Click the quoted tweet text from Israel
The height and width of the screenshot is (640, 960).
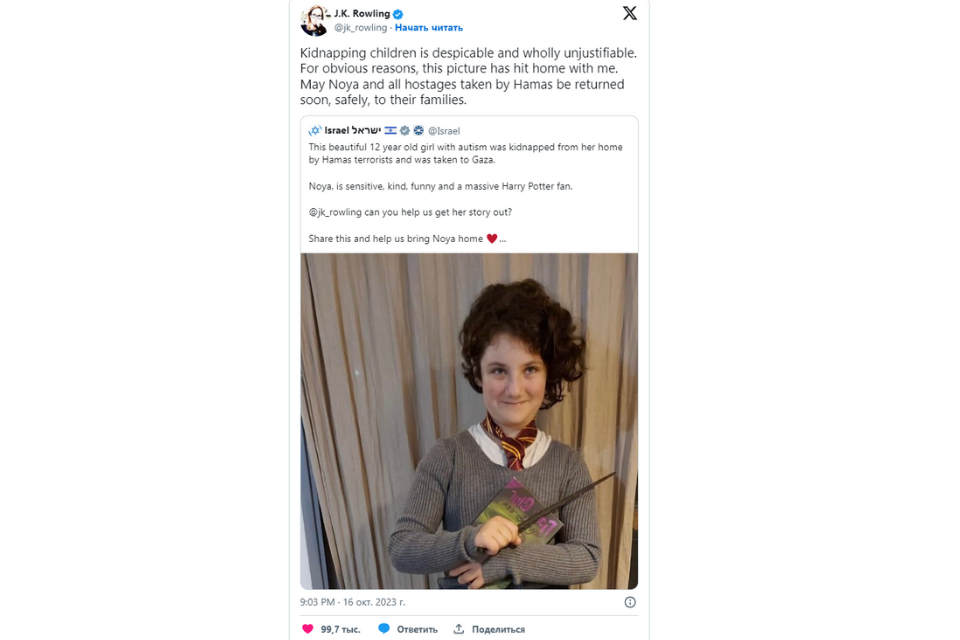465,192
